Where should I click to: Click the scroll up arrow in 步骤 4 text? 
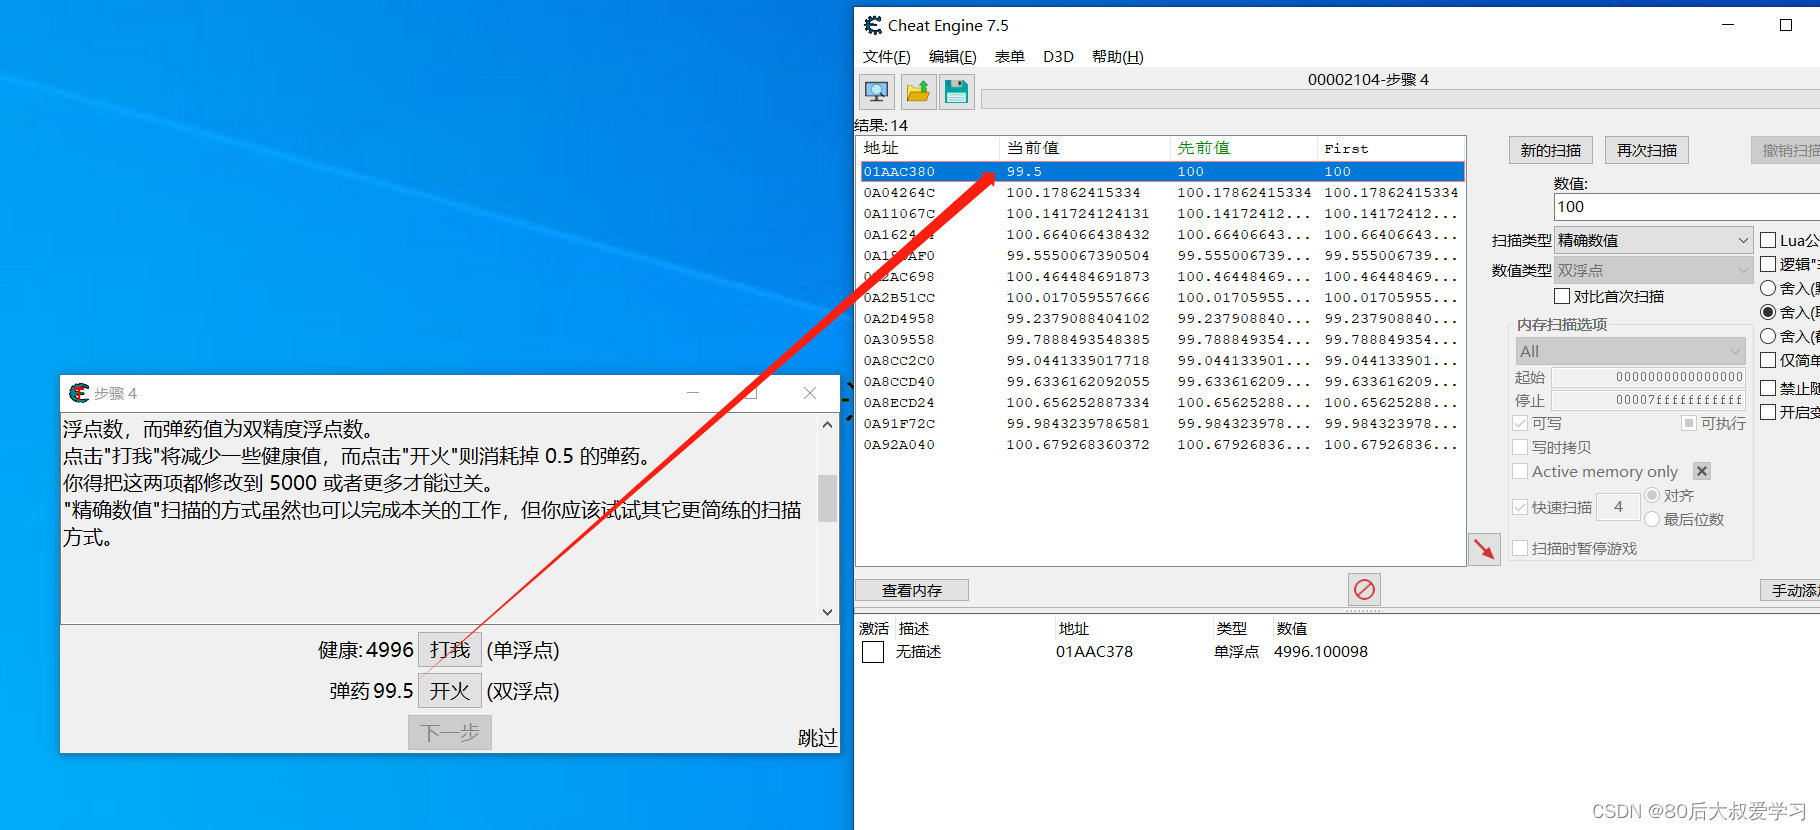tap(827, 425)
